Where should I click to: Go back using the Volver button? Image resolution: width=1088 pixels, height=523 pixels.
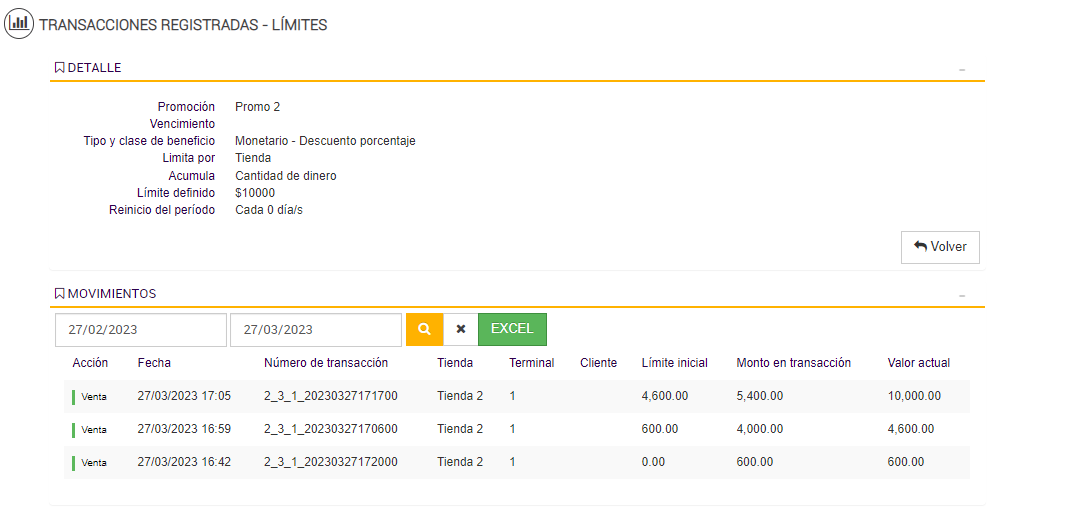[940, 247]
